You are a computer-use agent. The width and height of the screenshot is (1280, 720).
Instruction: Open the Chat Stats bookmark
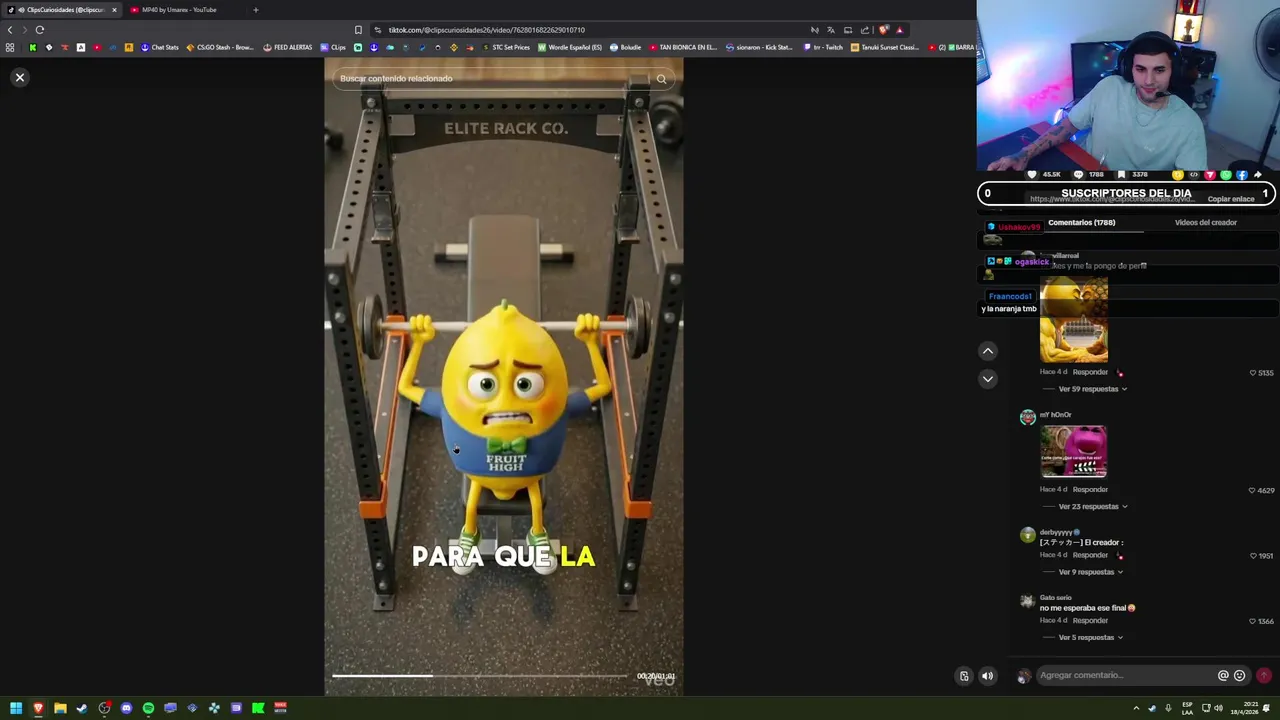coord(160,47)
